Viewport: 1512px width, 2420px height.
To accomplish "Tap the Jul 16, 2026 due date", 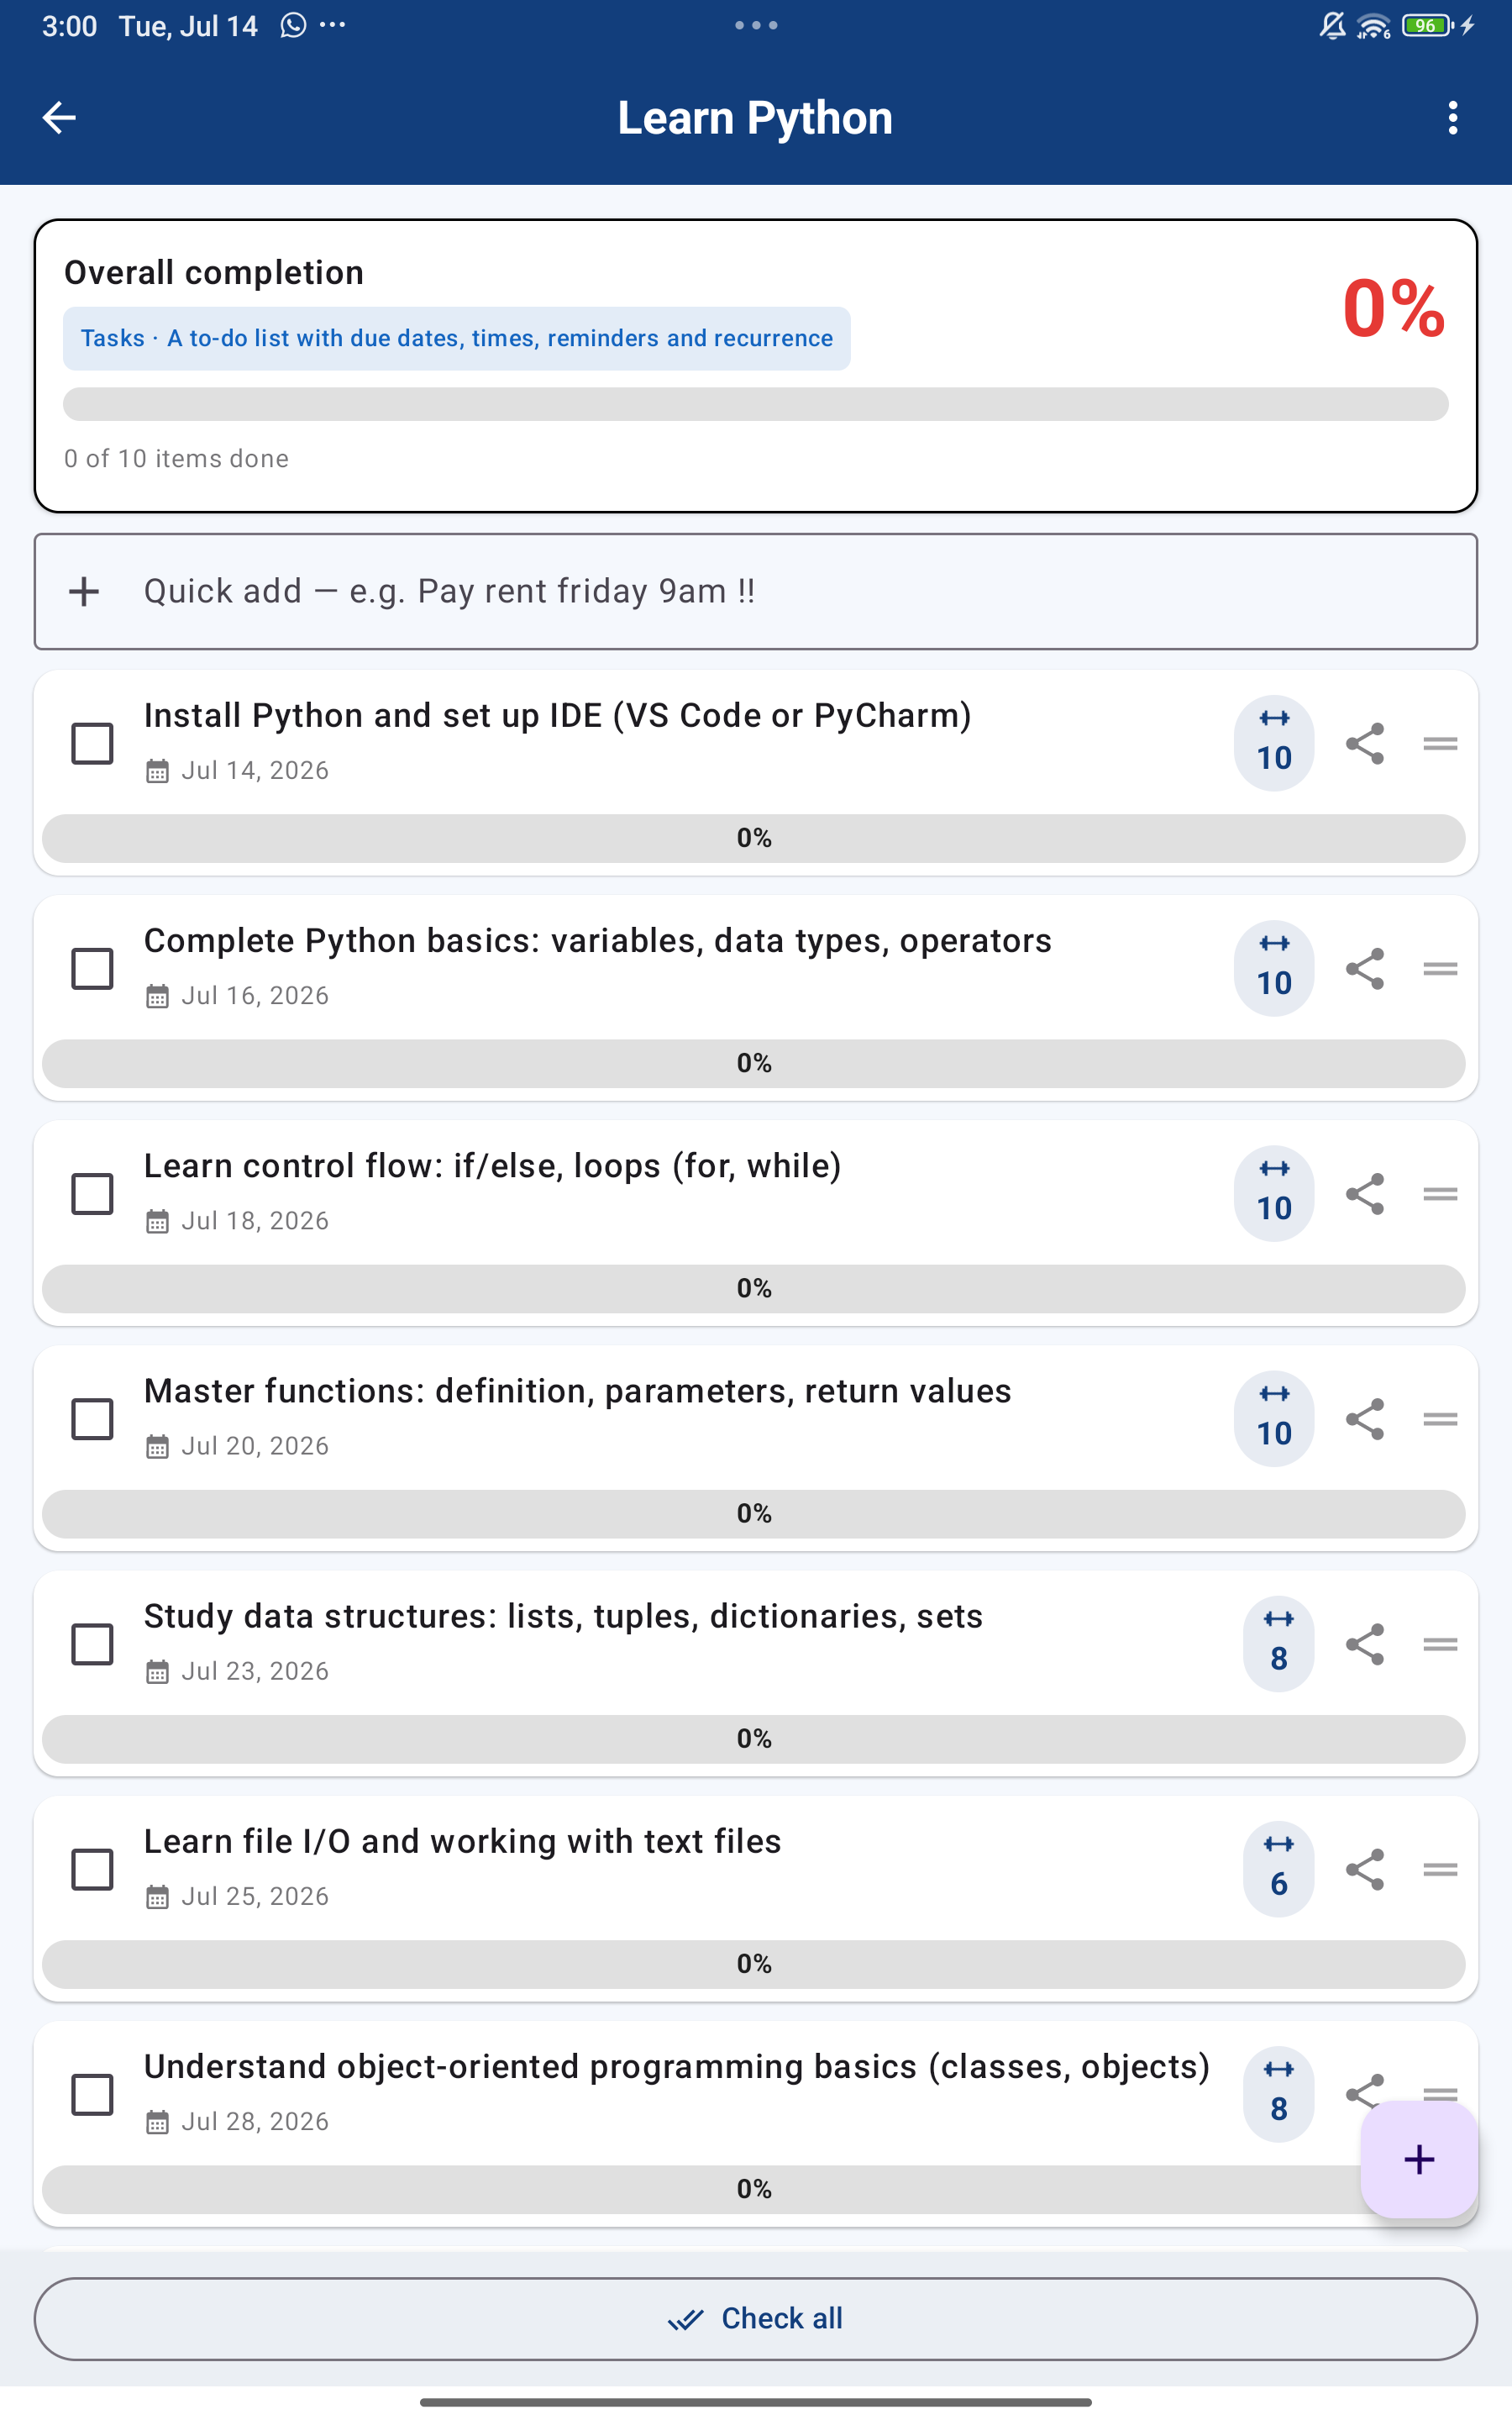I will tap(254, 995).
